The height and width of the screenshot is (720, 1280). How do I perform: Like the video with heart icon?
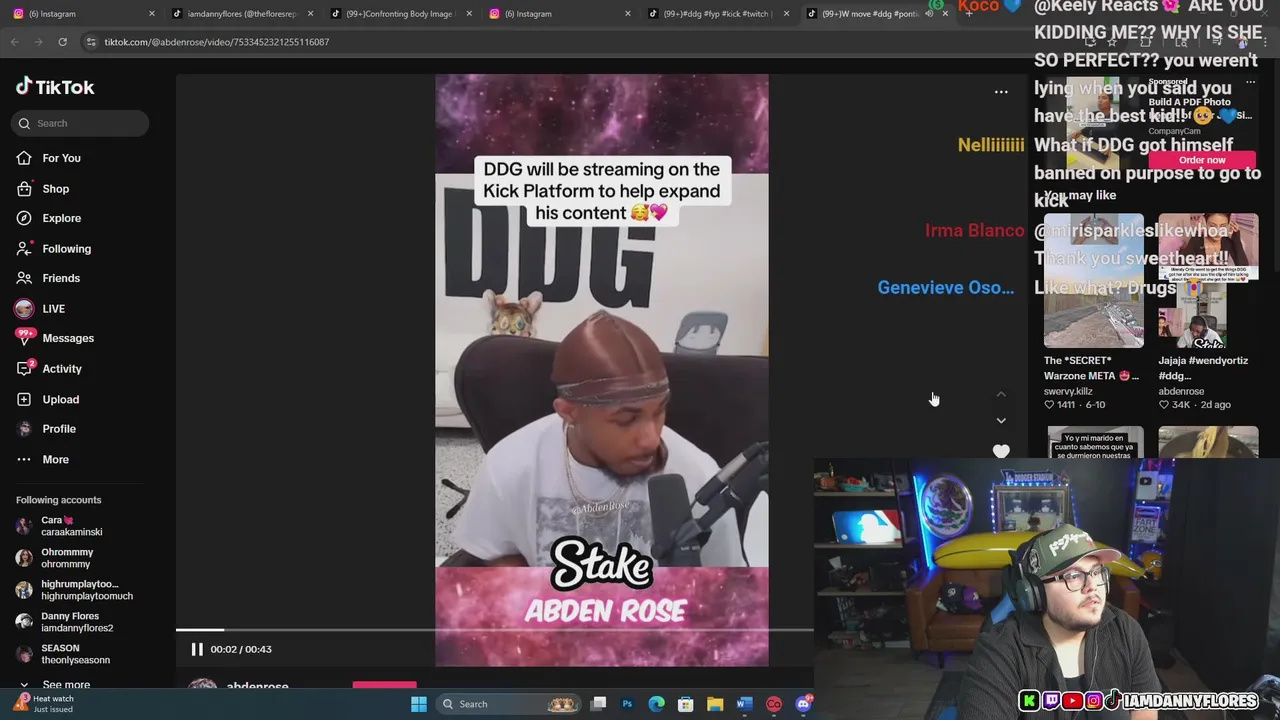[1001, 451]
